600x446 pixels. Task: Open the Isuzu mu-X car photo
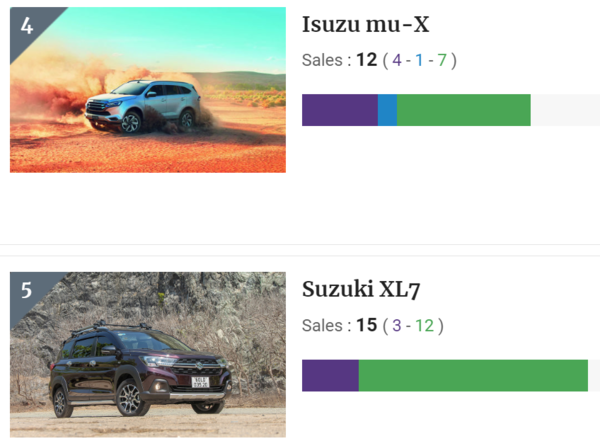pos(148,90)
